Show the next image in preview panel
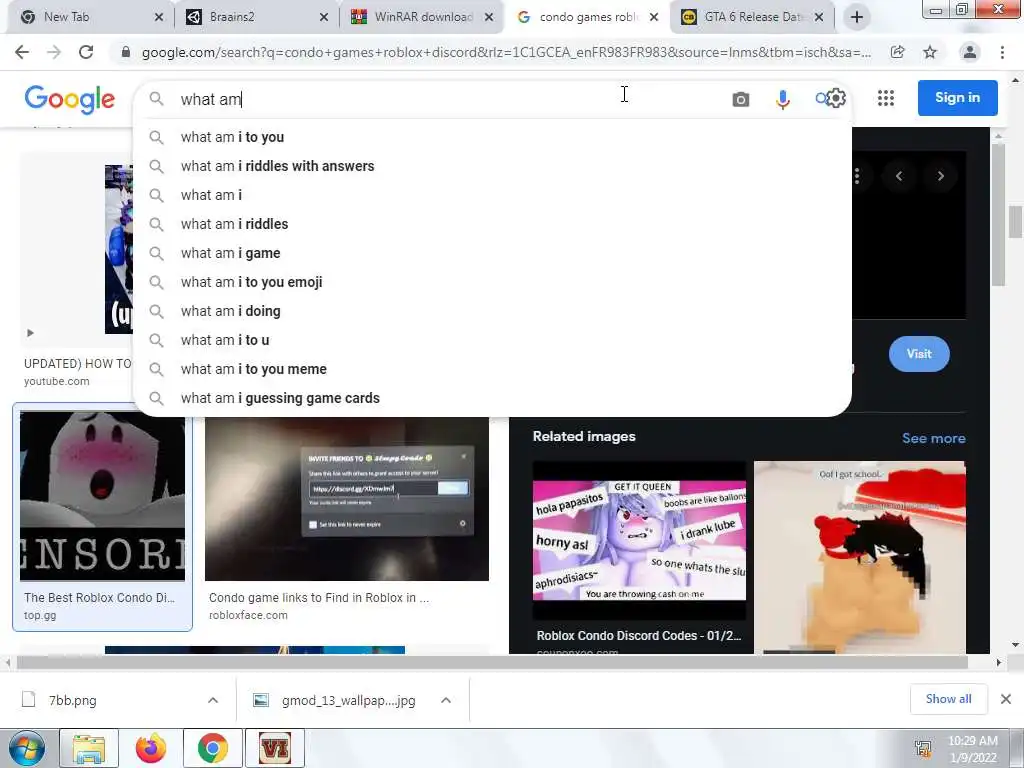The height and width of the screenshot is (768, 1024). (940, 176)
